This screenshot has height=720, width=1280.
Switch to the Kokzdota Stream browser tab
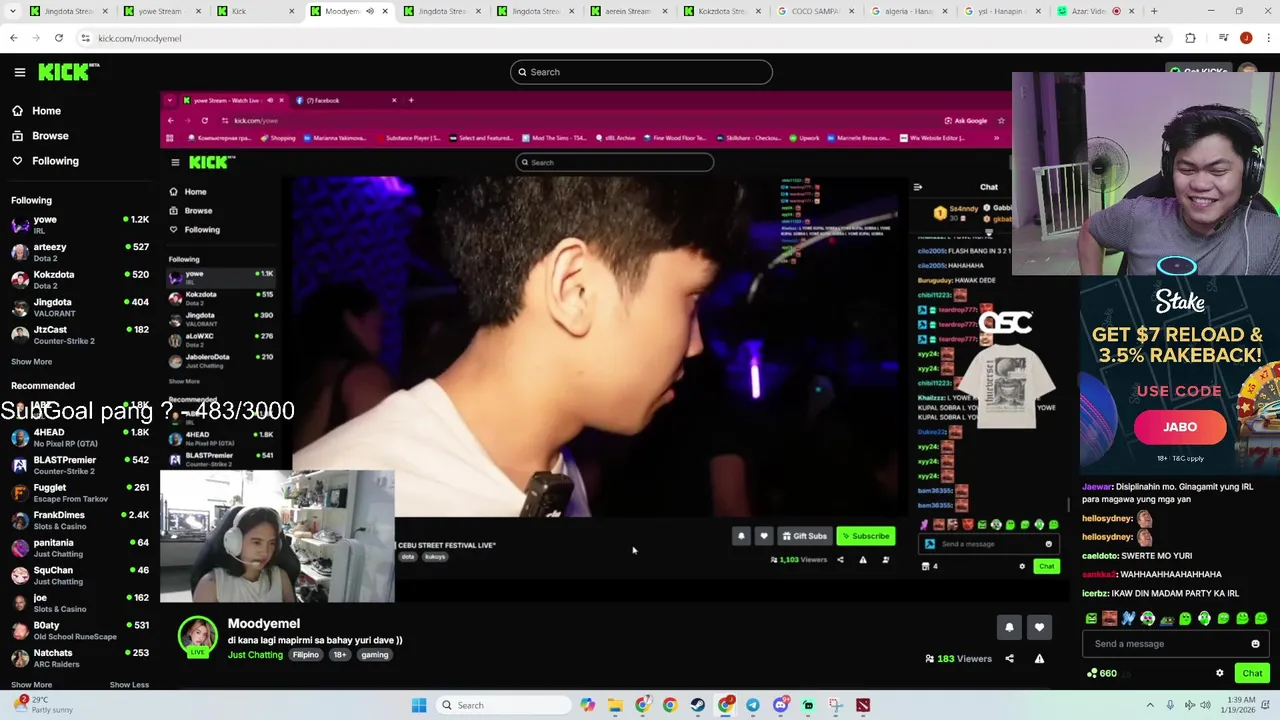[722, 11]
